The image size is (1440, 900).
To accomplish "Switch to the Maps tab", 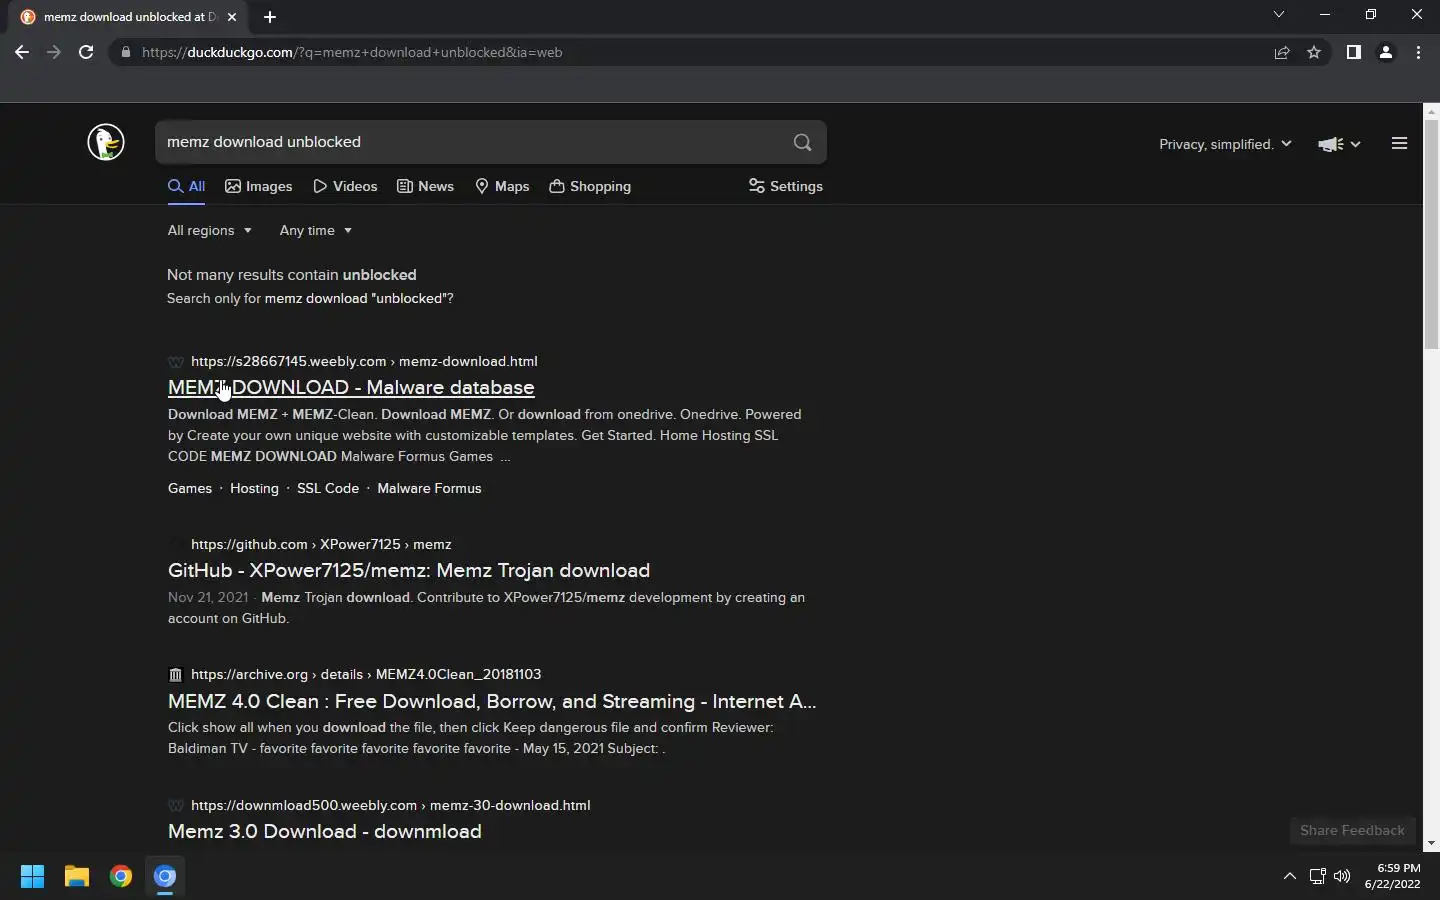I will coord(502,186).
